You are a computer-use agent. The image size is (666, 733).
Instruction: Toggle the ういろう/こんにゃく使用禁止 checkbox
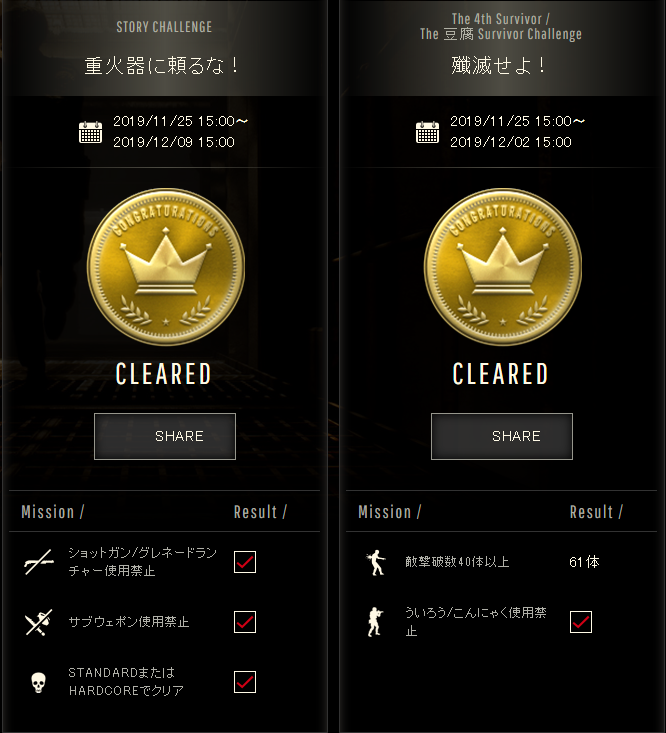point(581,622)
